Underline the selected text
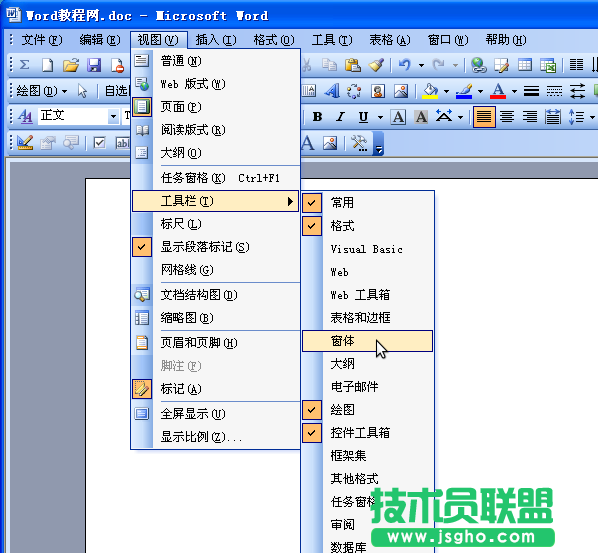This screenshot has width=598, height=553. (x=363, y=117)
